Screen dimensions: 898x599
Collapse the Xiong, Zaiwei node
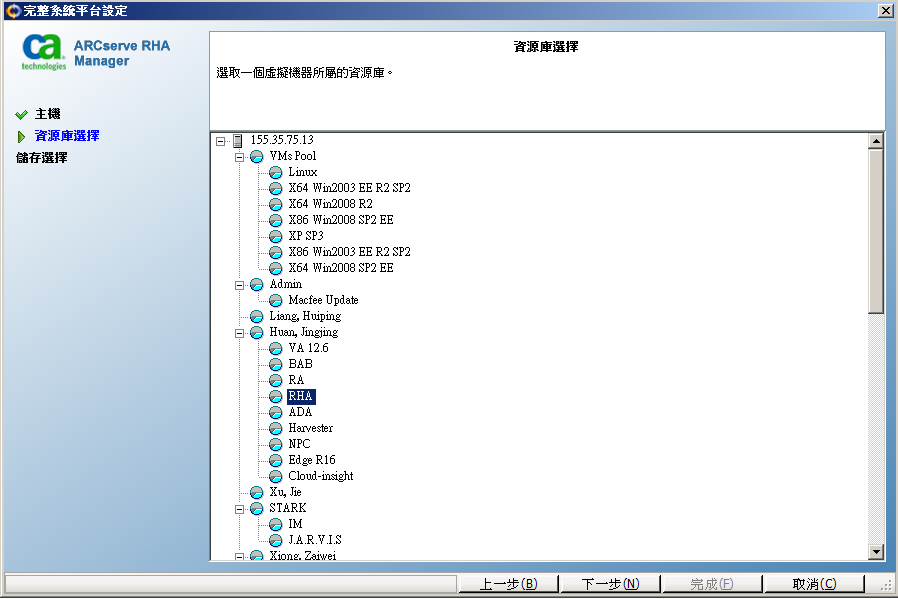pos(239,557)
